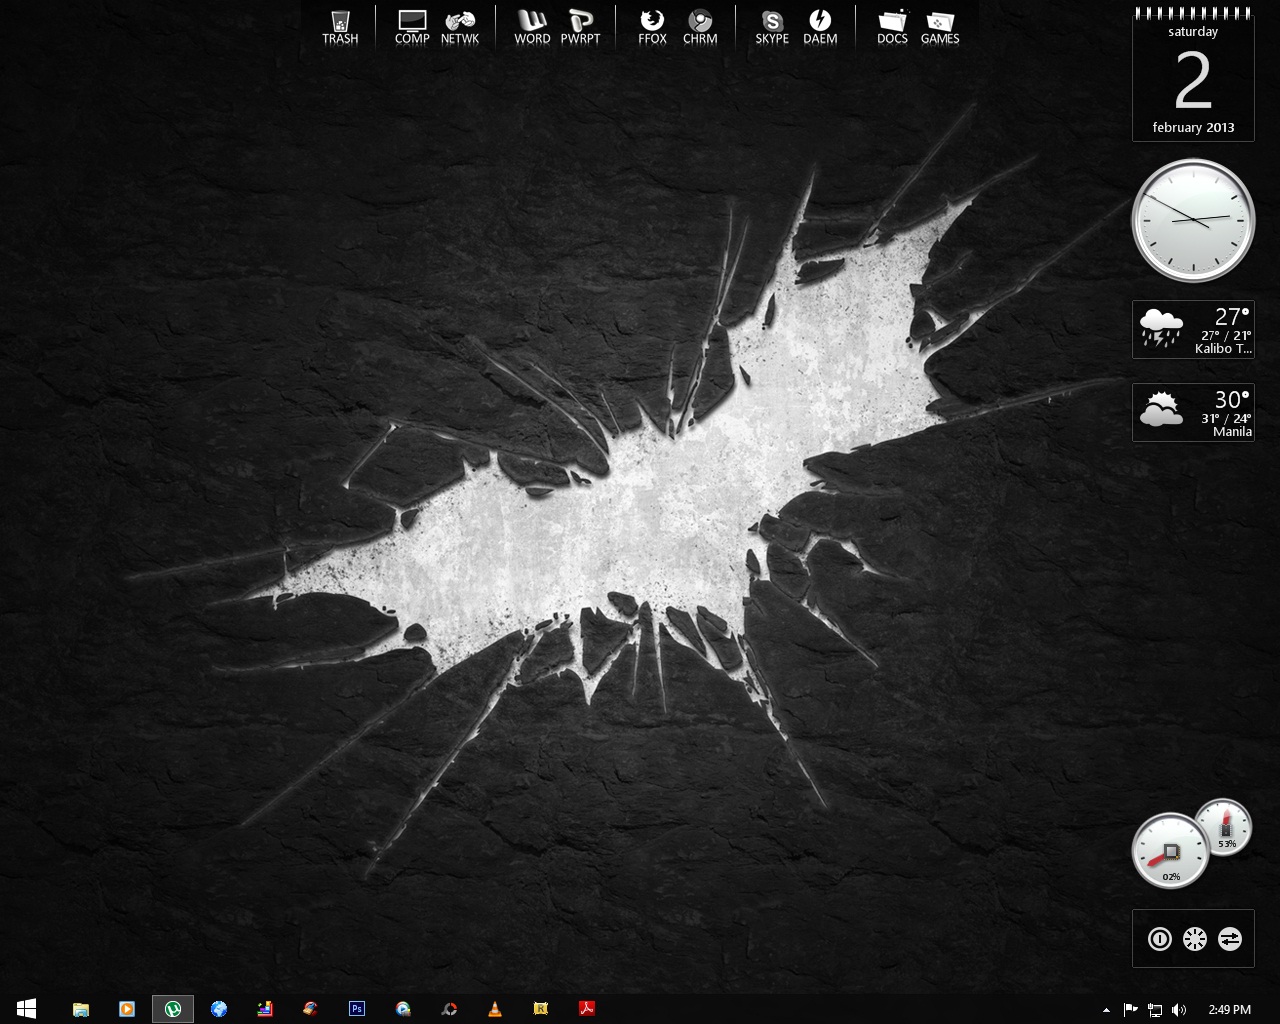Click the Windows Start button

(x=26, y=1009)
